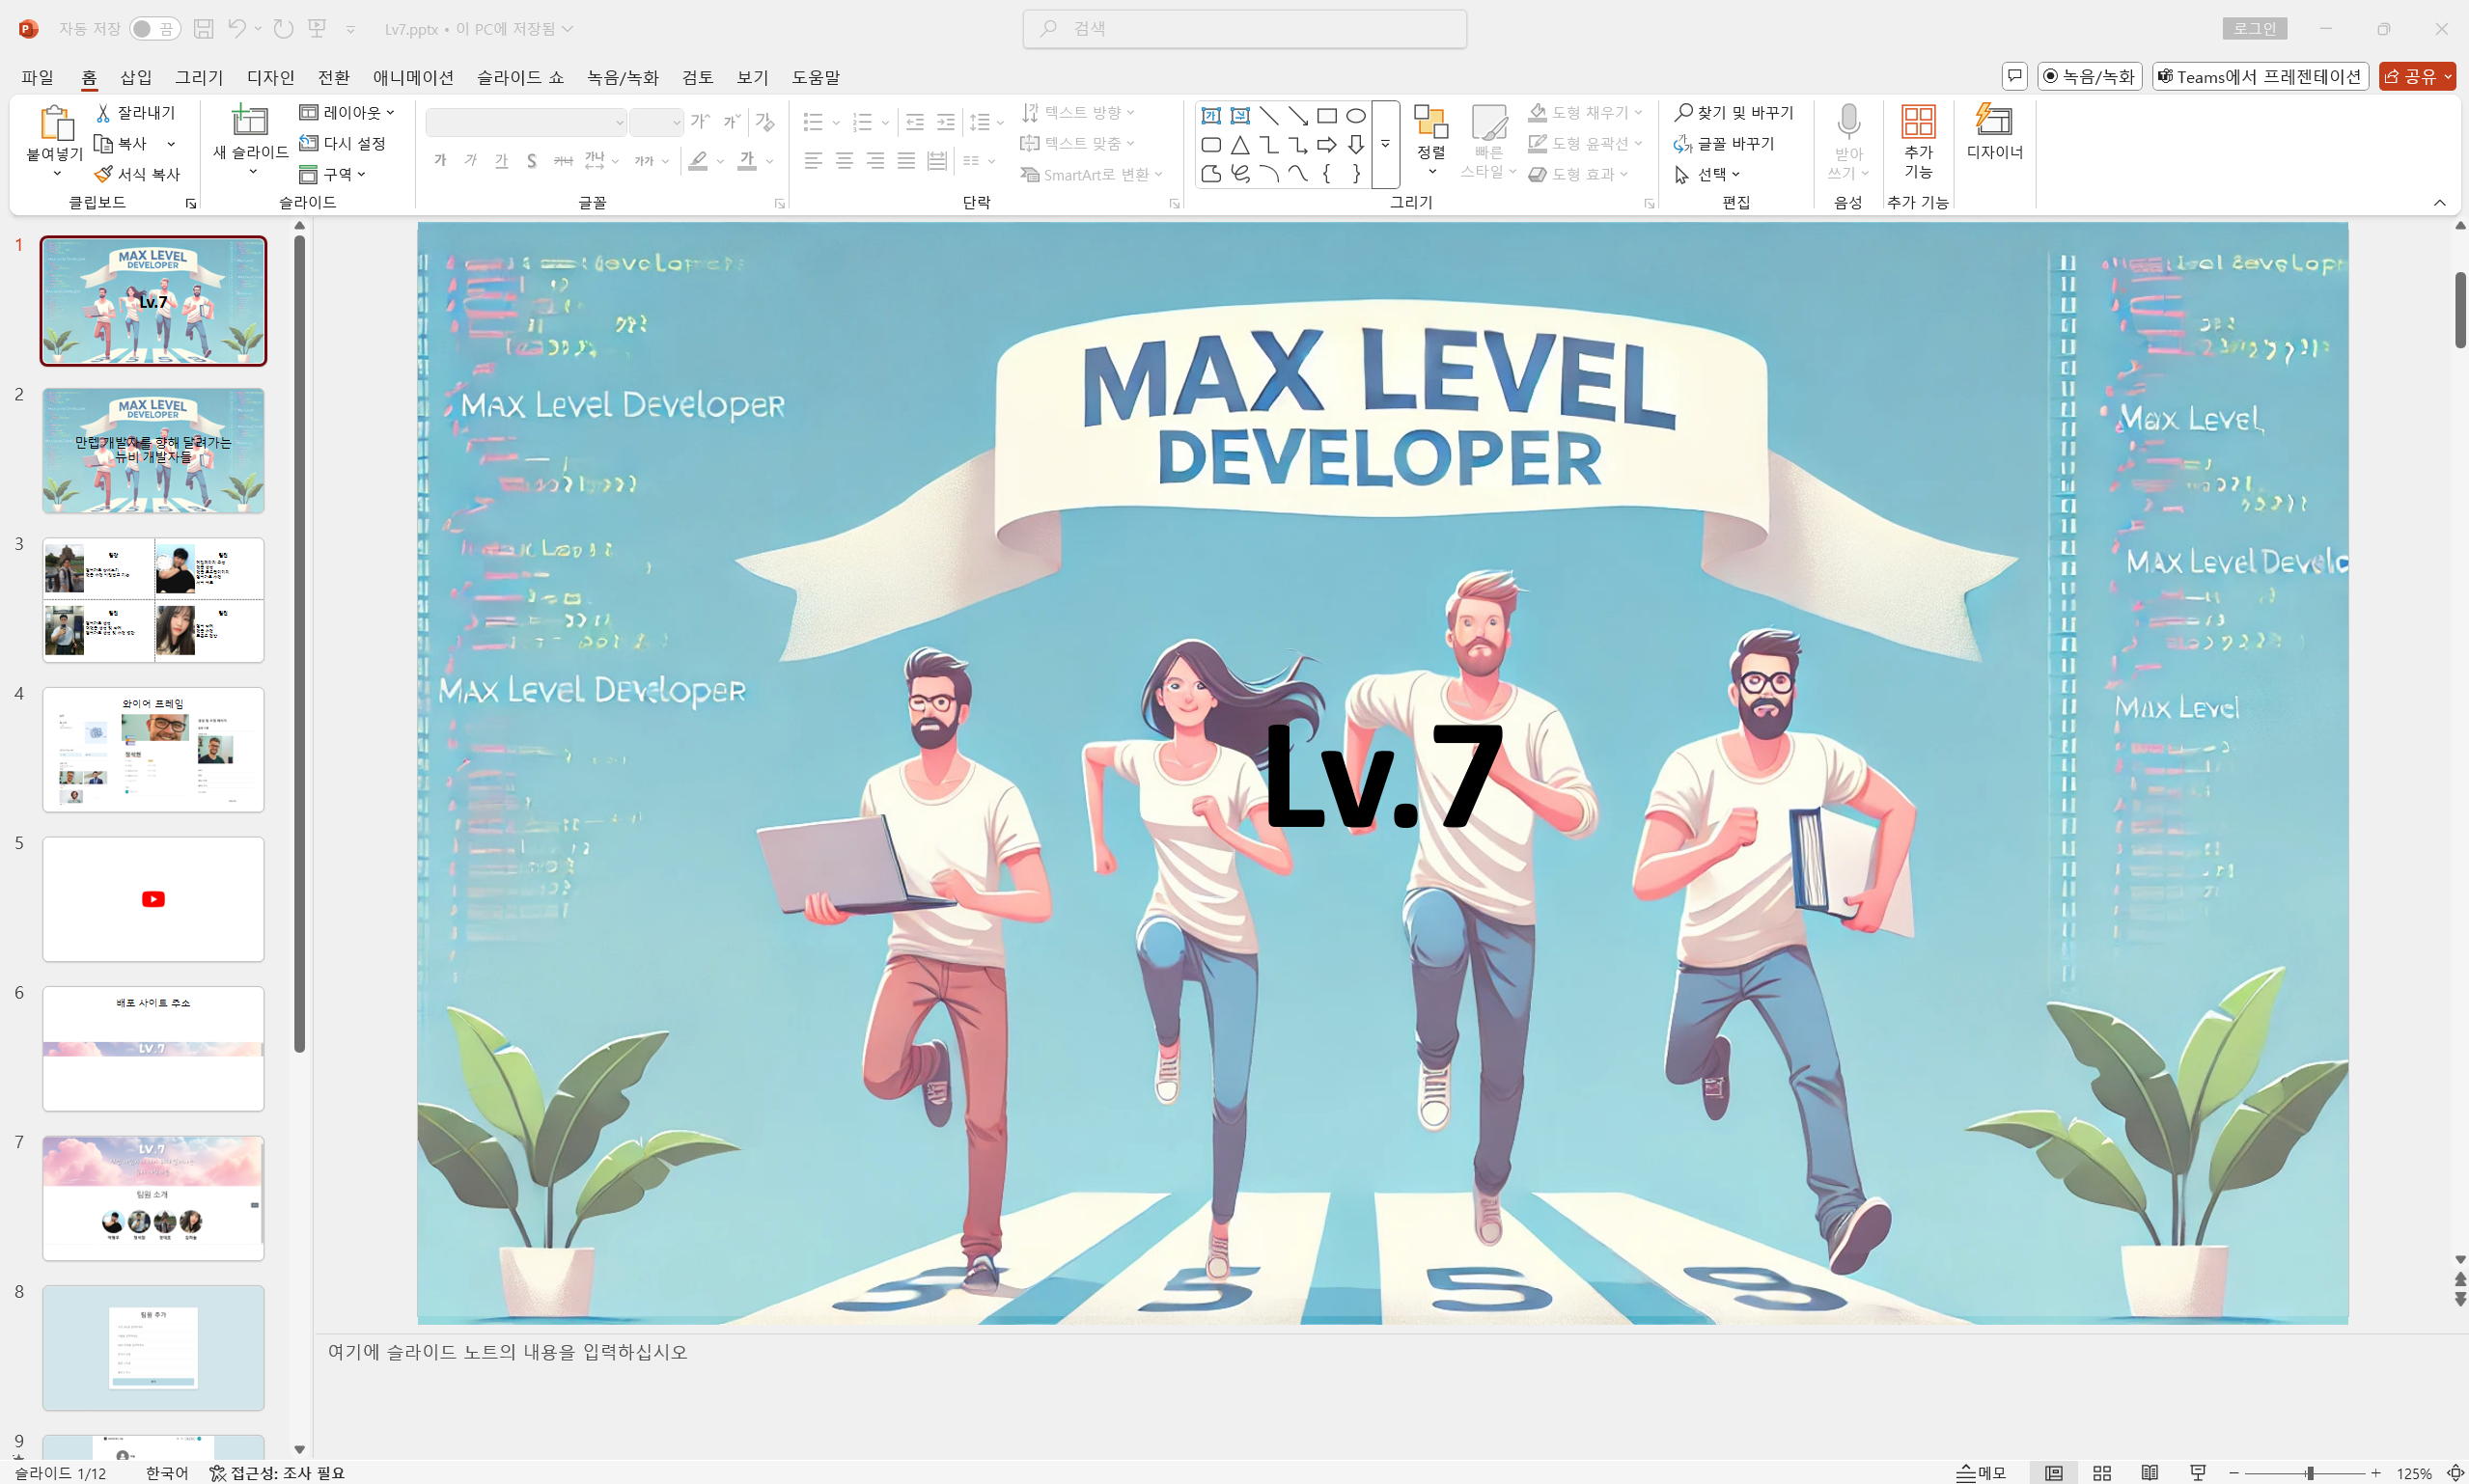Expand the shapes gallery more arrow
This screenshot has width=2469, height=1484.
coord(1385,145)
